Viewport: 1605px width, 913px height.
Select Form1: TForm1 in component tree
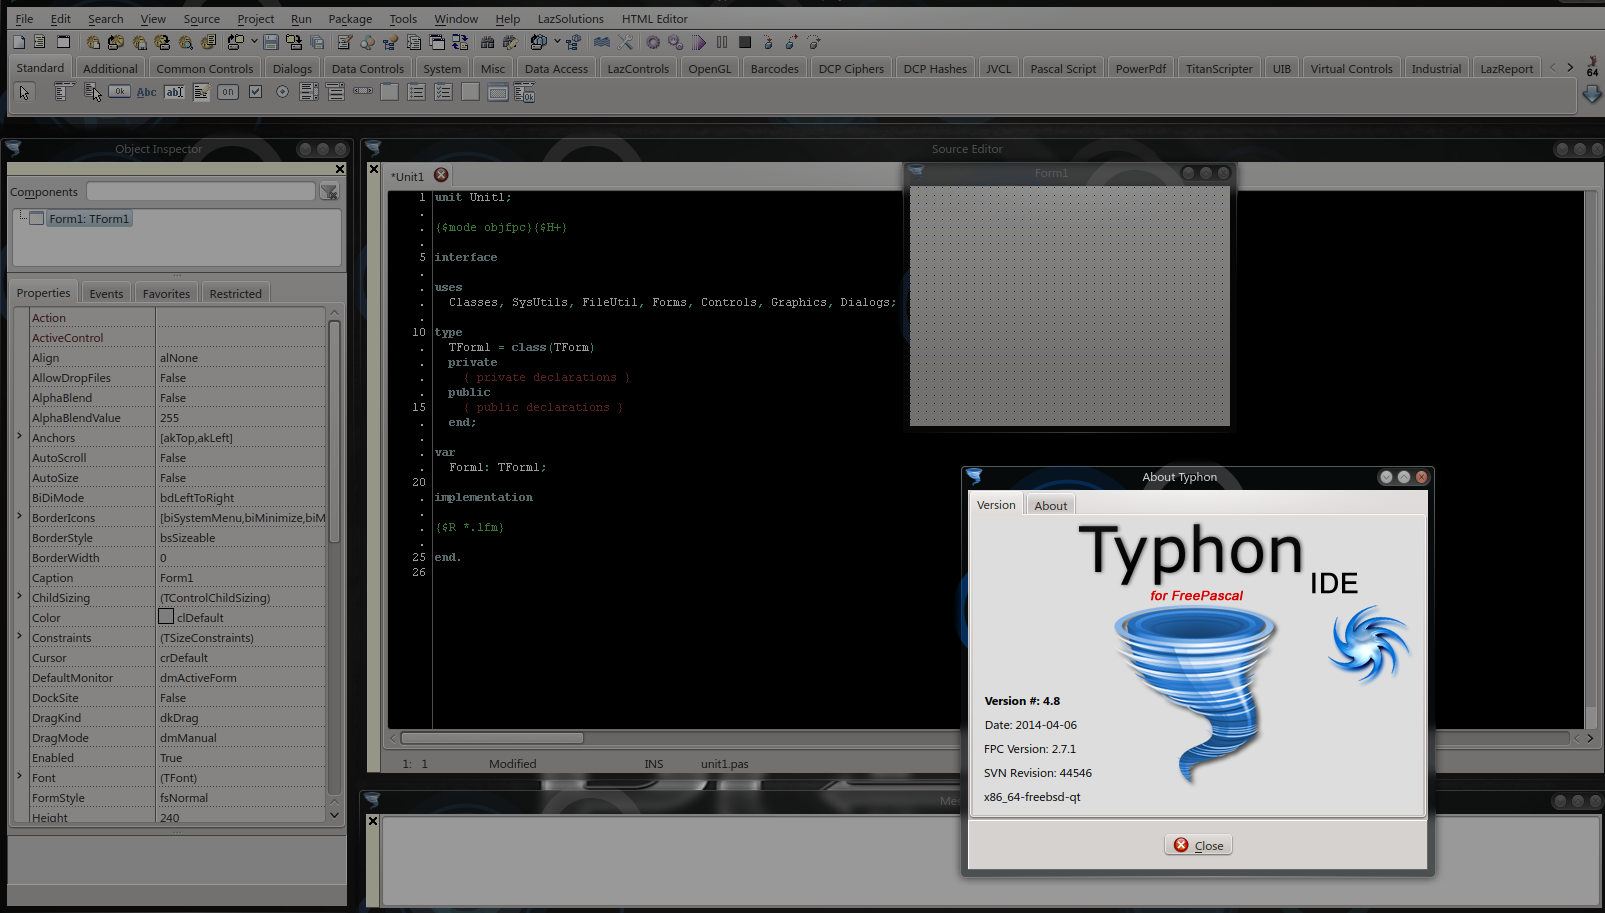[x=89, y=219]
